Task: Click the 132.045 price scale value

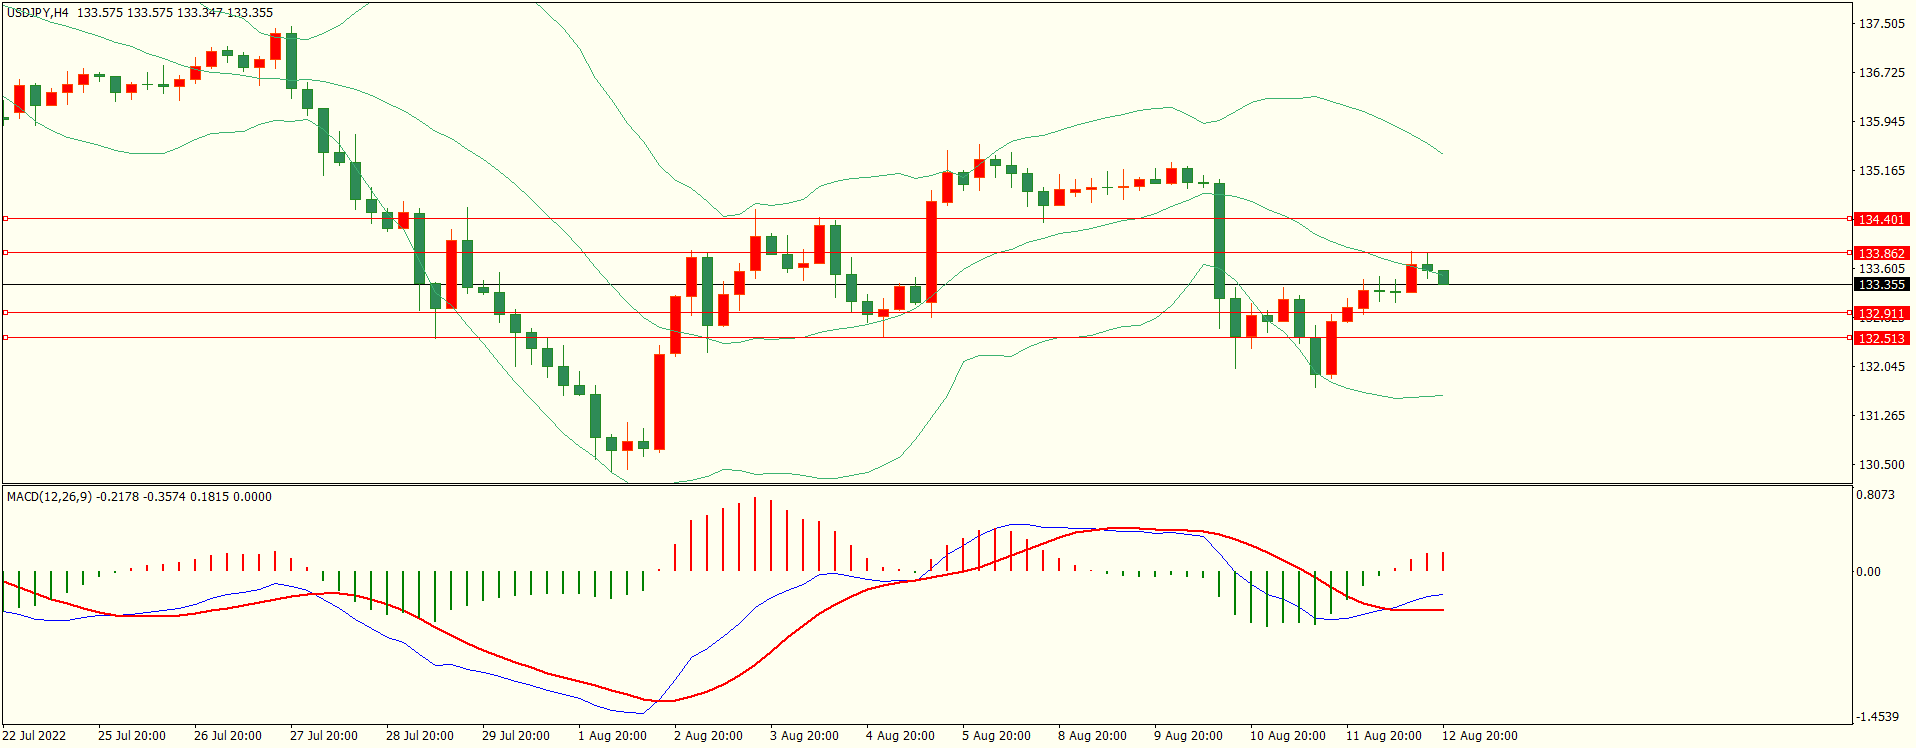Action: (1881, 366)
